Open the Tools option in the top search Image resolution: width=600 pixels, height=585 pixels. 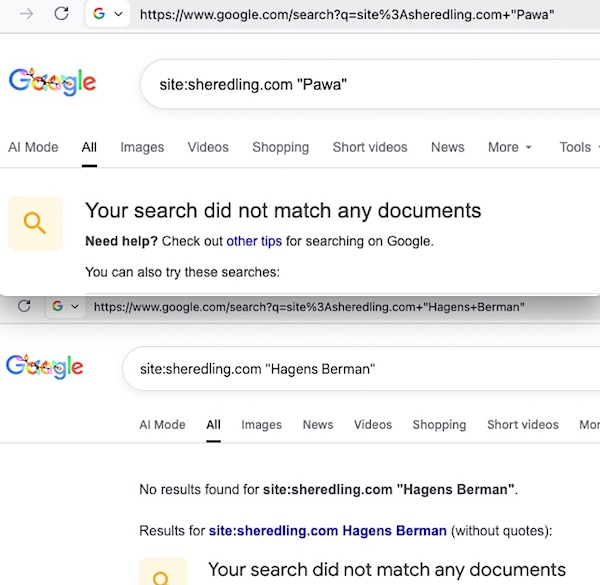[576, 147]
